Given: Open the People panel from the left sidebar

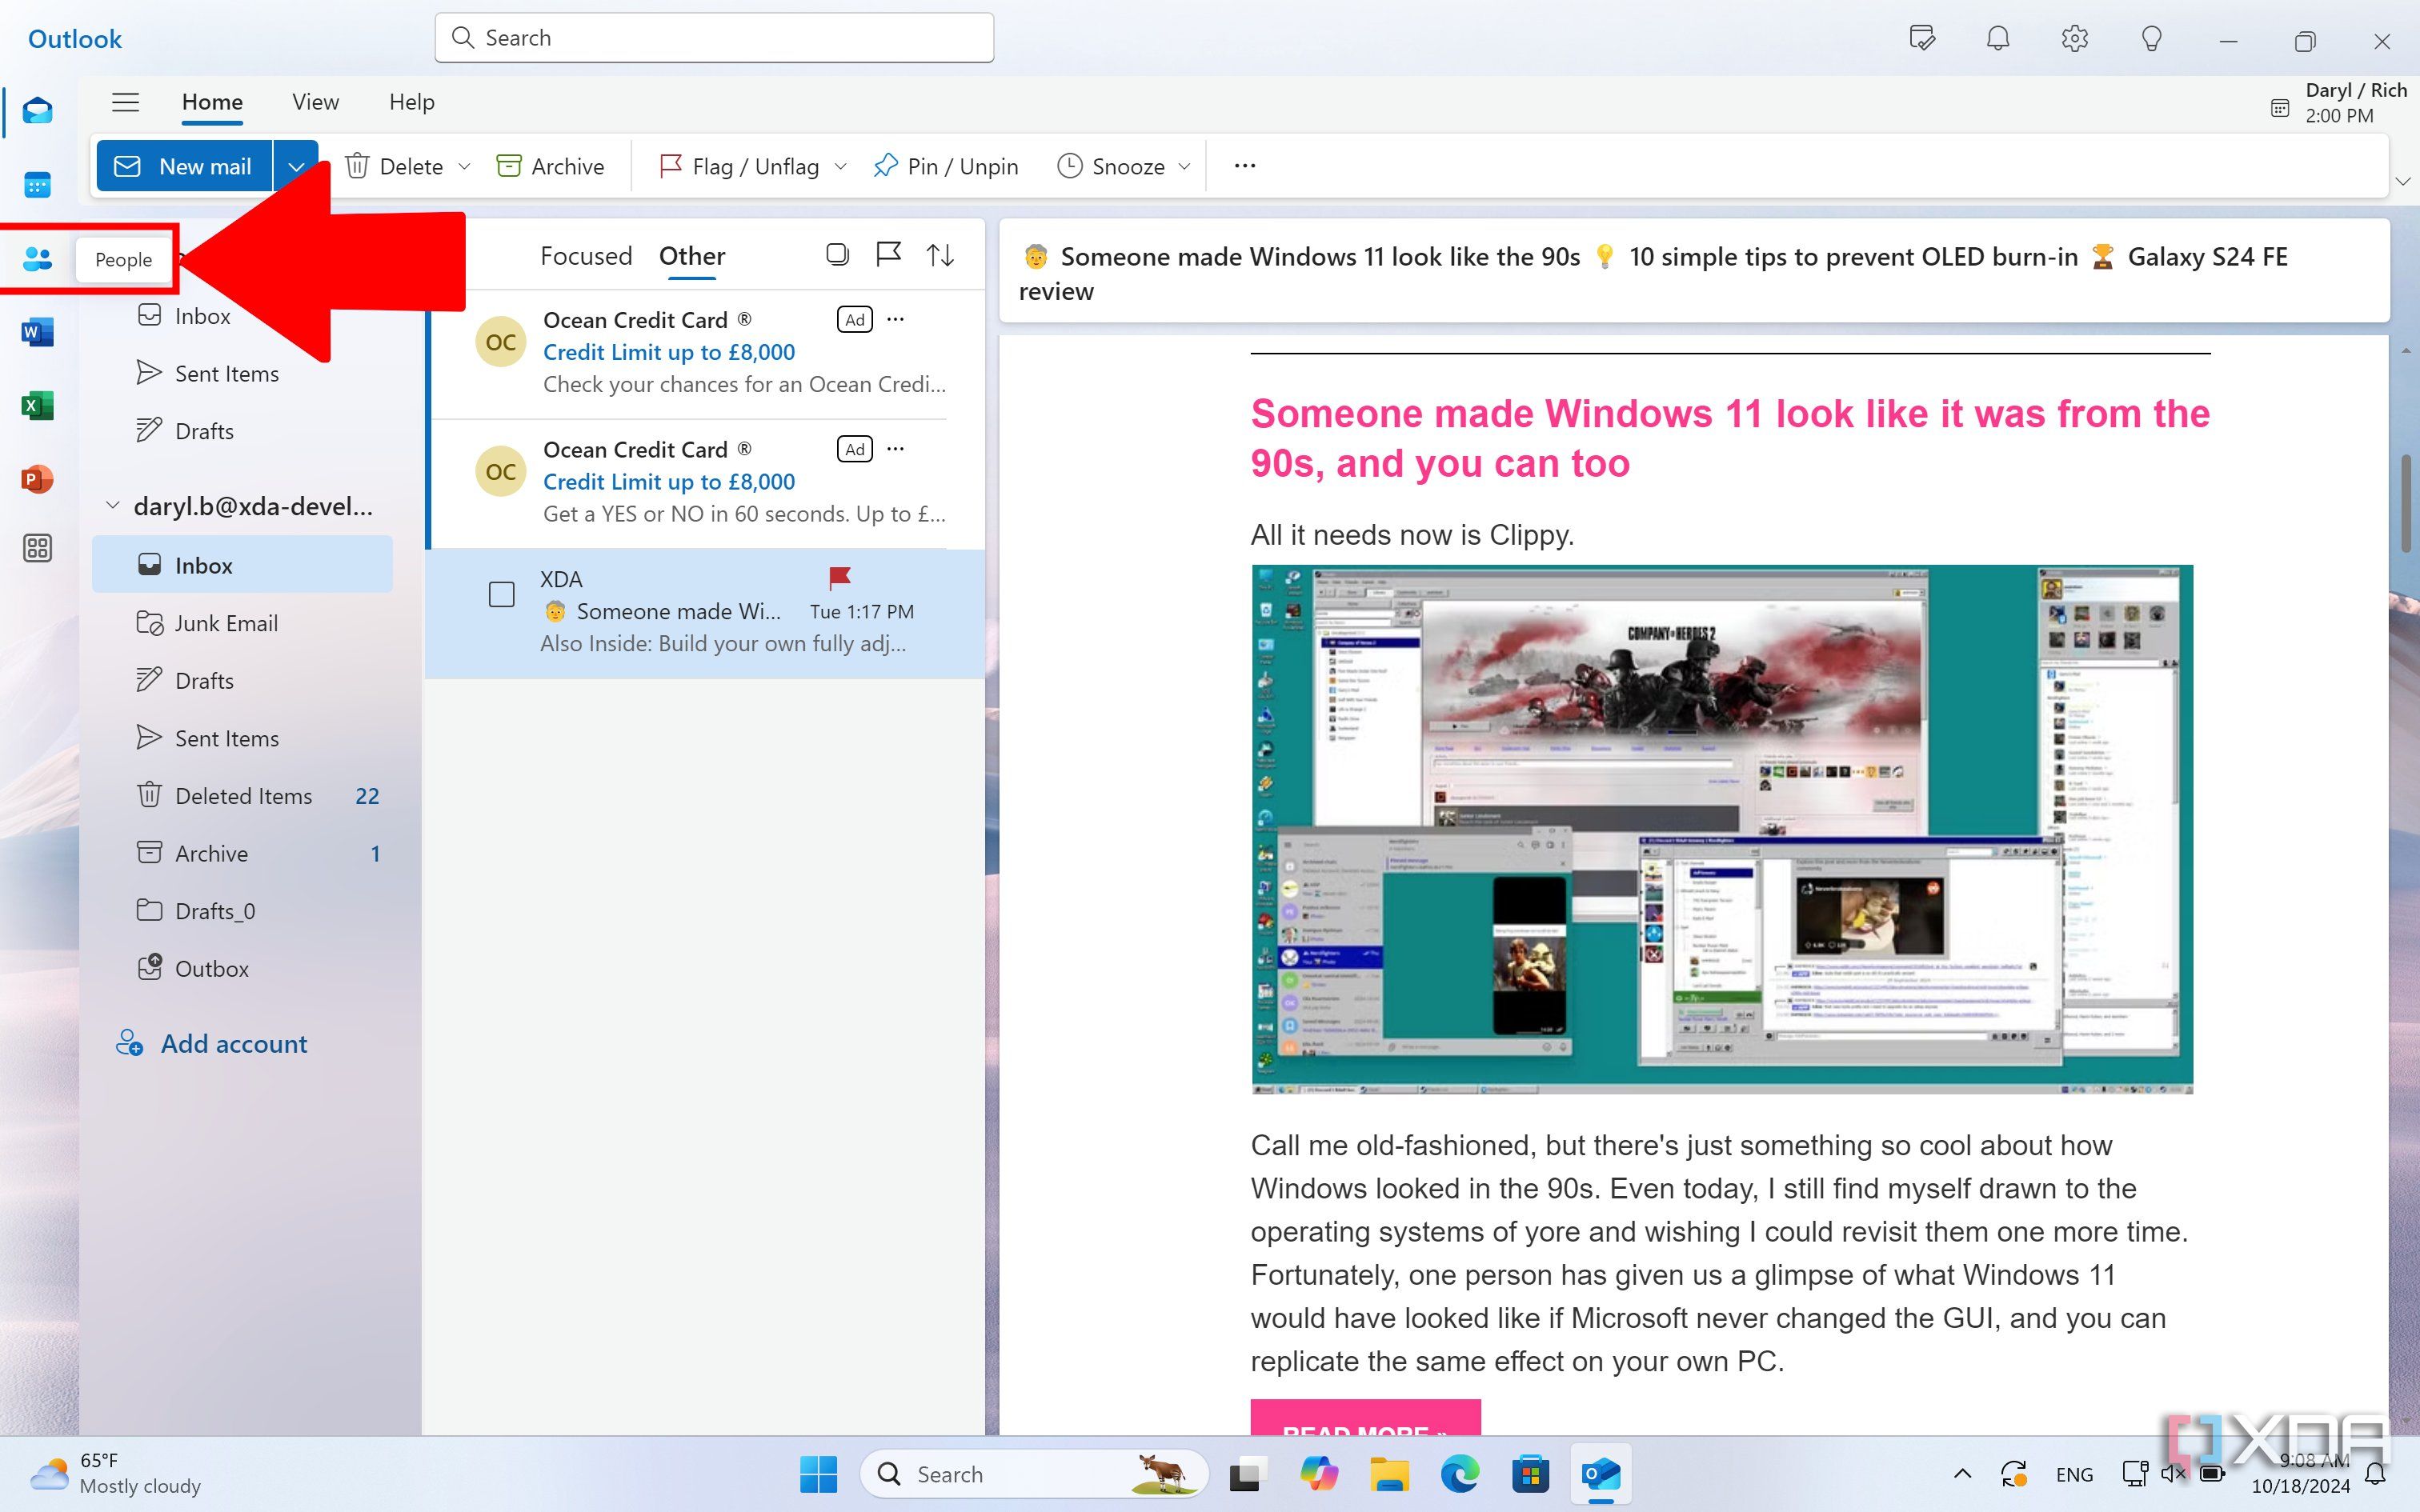Looking at the screenshot, I should click(37, 259).
